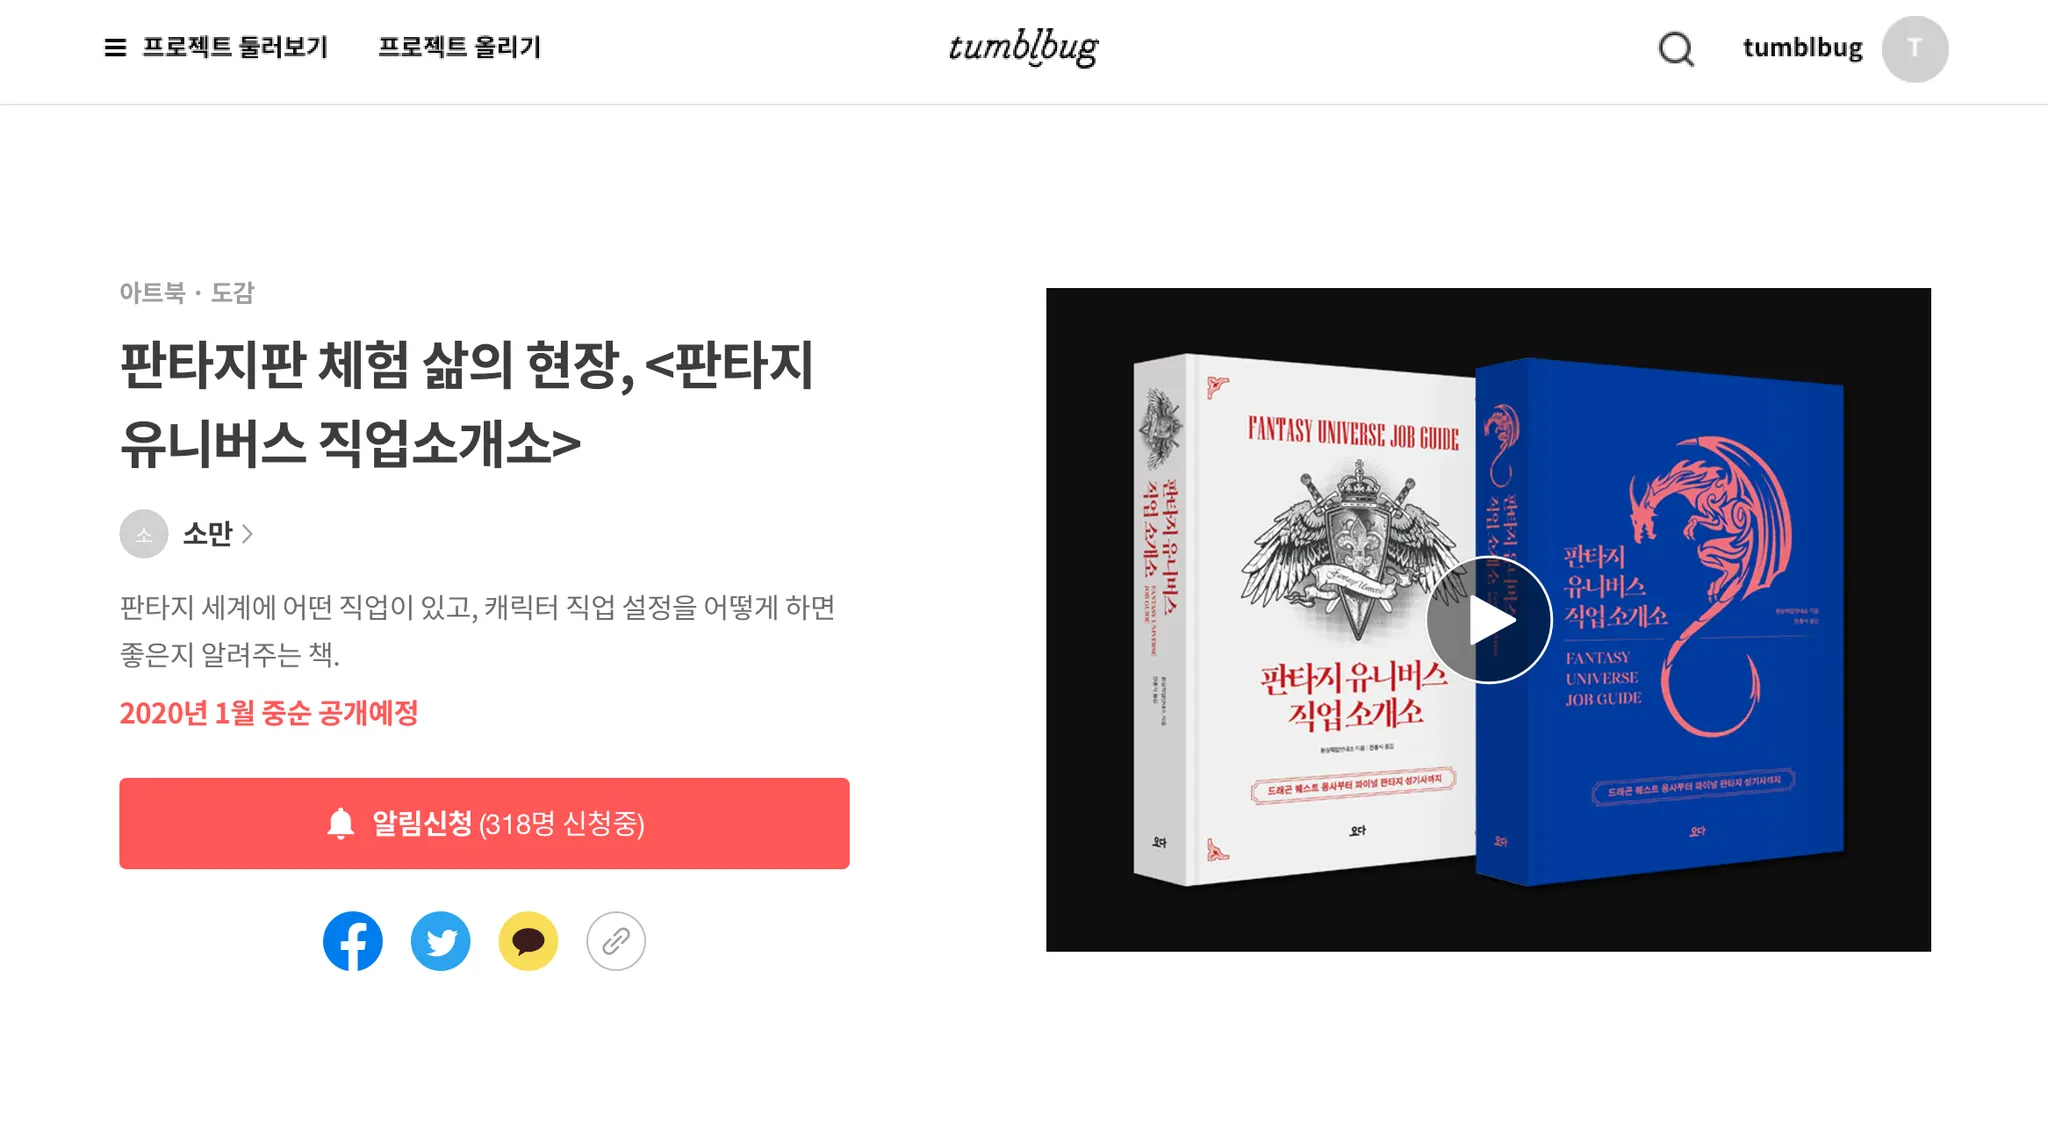Open the hamburger menu icon

(x=115, y=48)
